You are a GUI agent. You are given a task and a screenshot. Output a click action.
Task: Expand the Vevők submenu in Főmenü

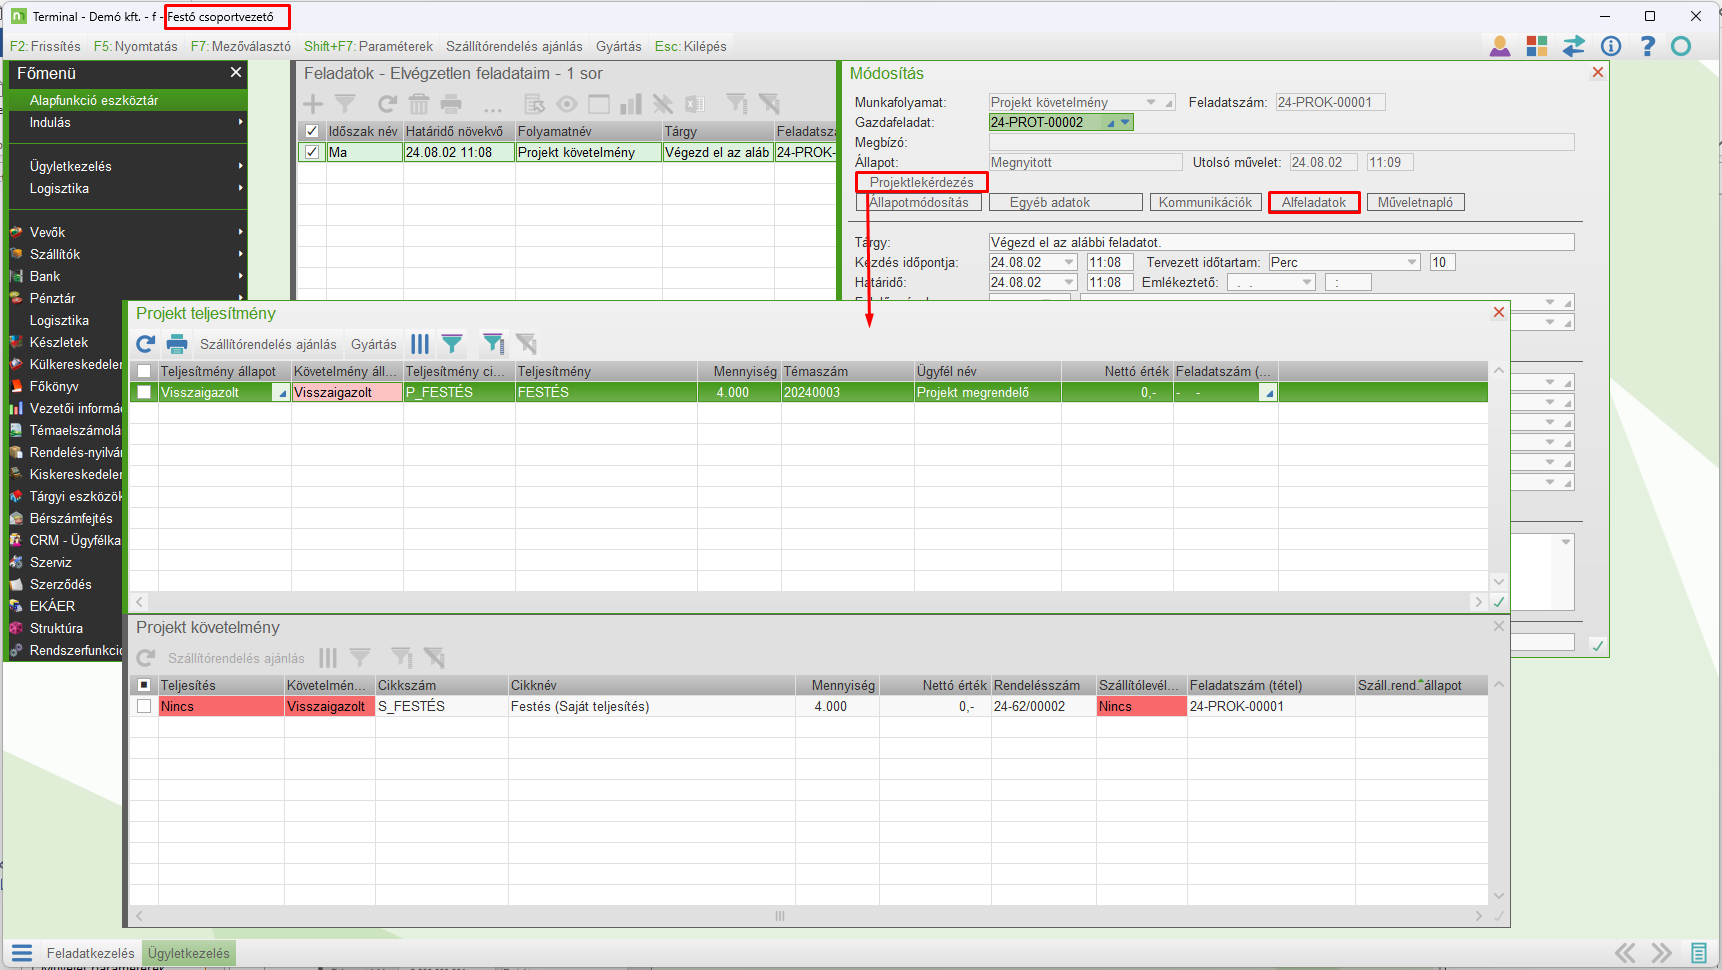(127, 232)
